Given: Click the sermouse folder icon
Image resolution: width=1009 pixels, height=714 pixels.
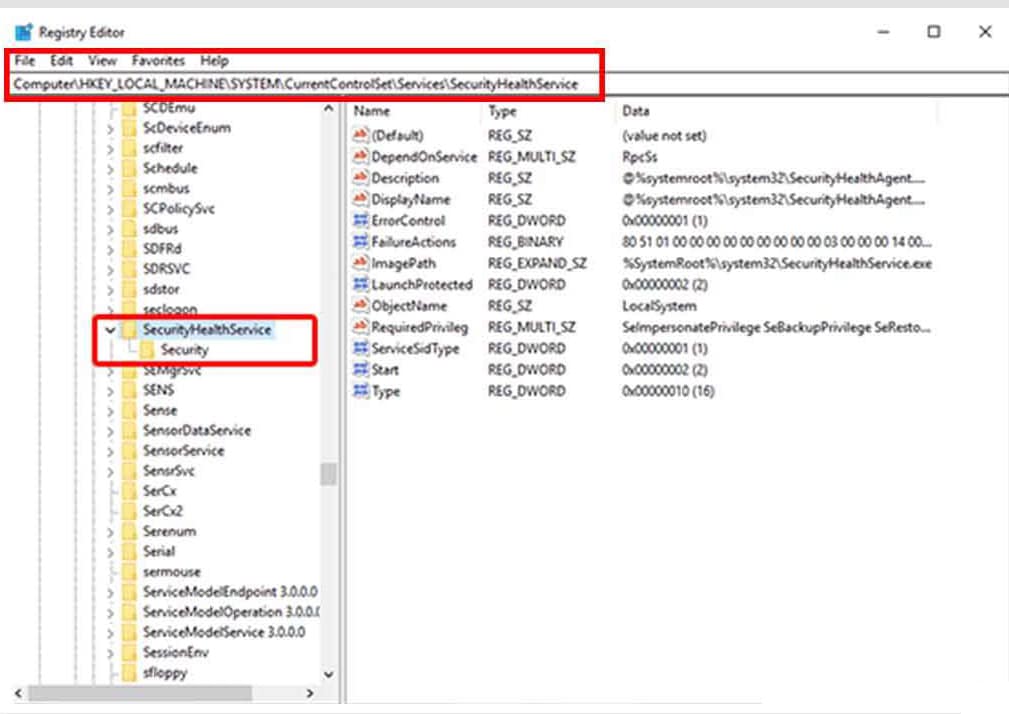Looking at the screenshot, I should tap(129, 572).
